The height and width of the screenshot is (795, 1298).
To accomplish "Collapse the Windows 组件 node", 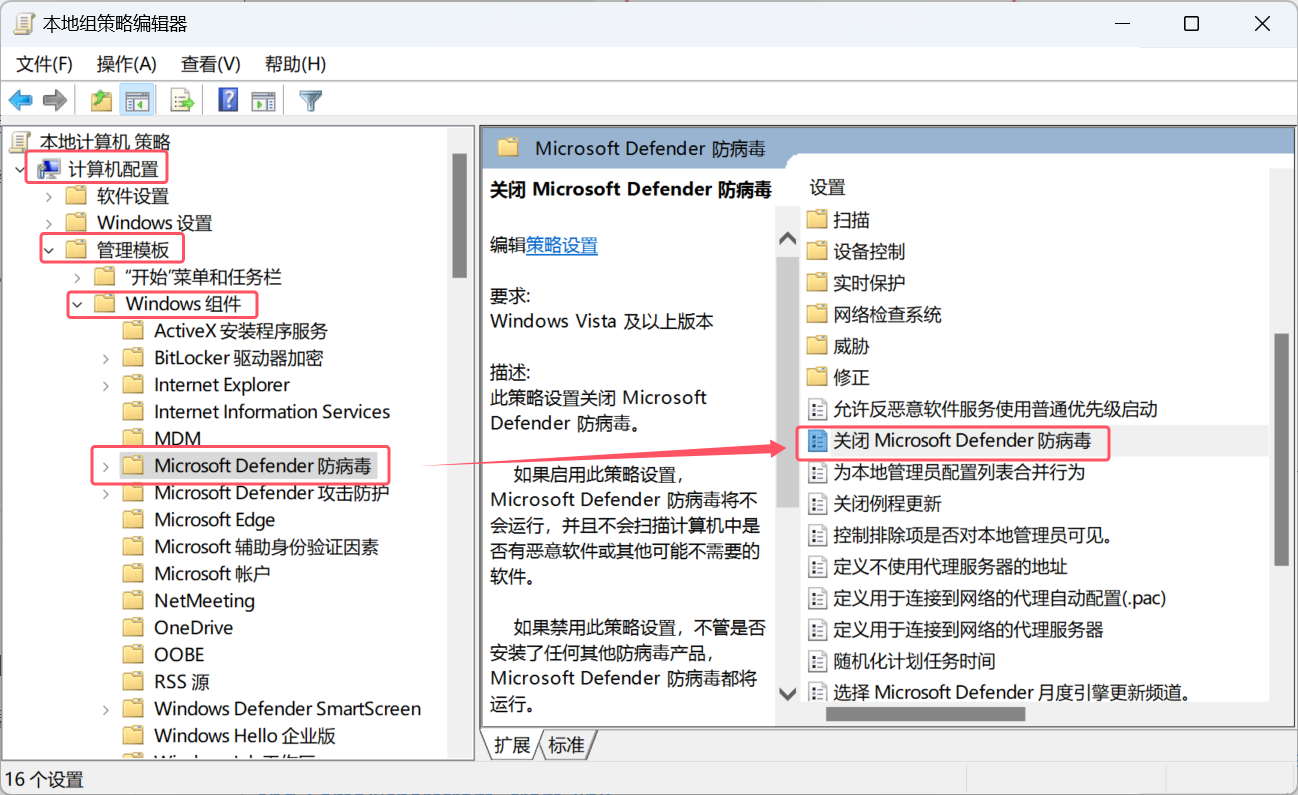I will (77, 304).
